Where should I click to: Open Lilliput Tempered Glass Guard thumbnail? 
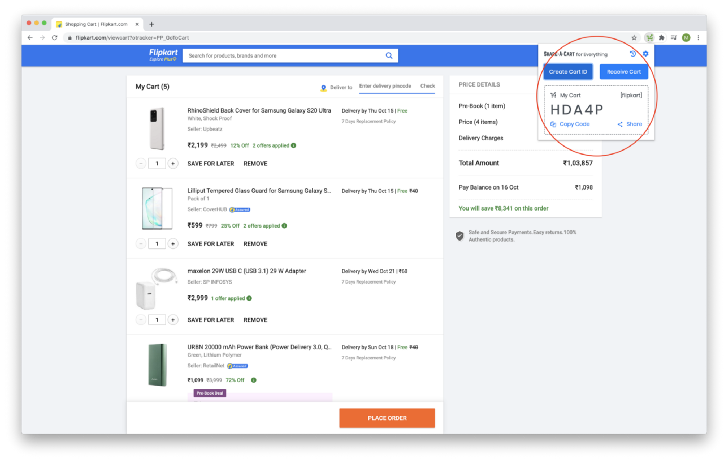click(x=157, y=208)
